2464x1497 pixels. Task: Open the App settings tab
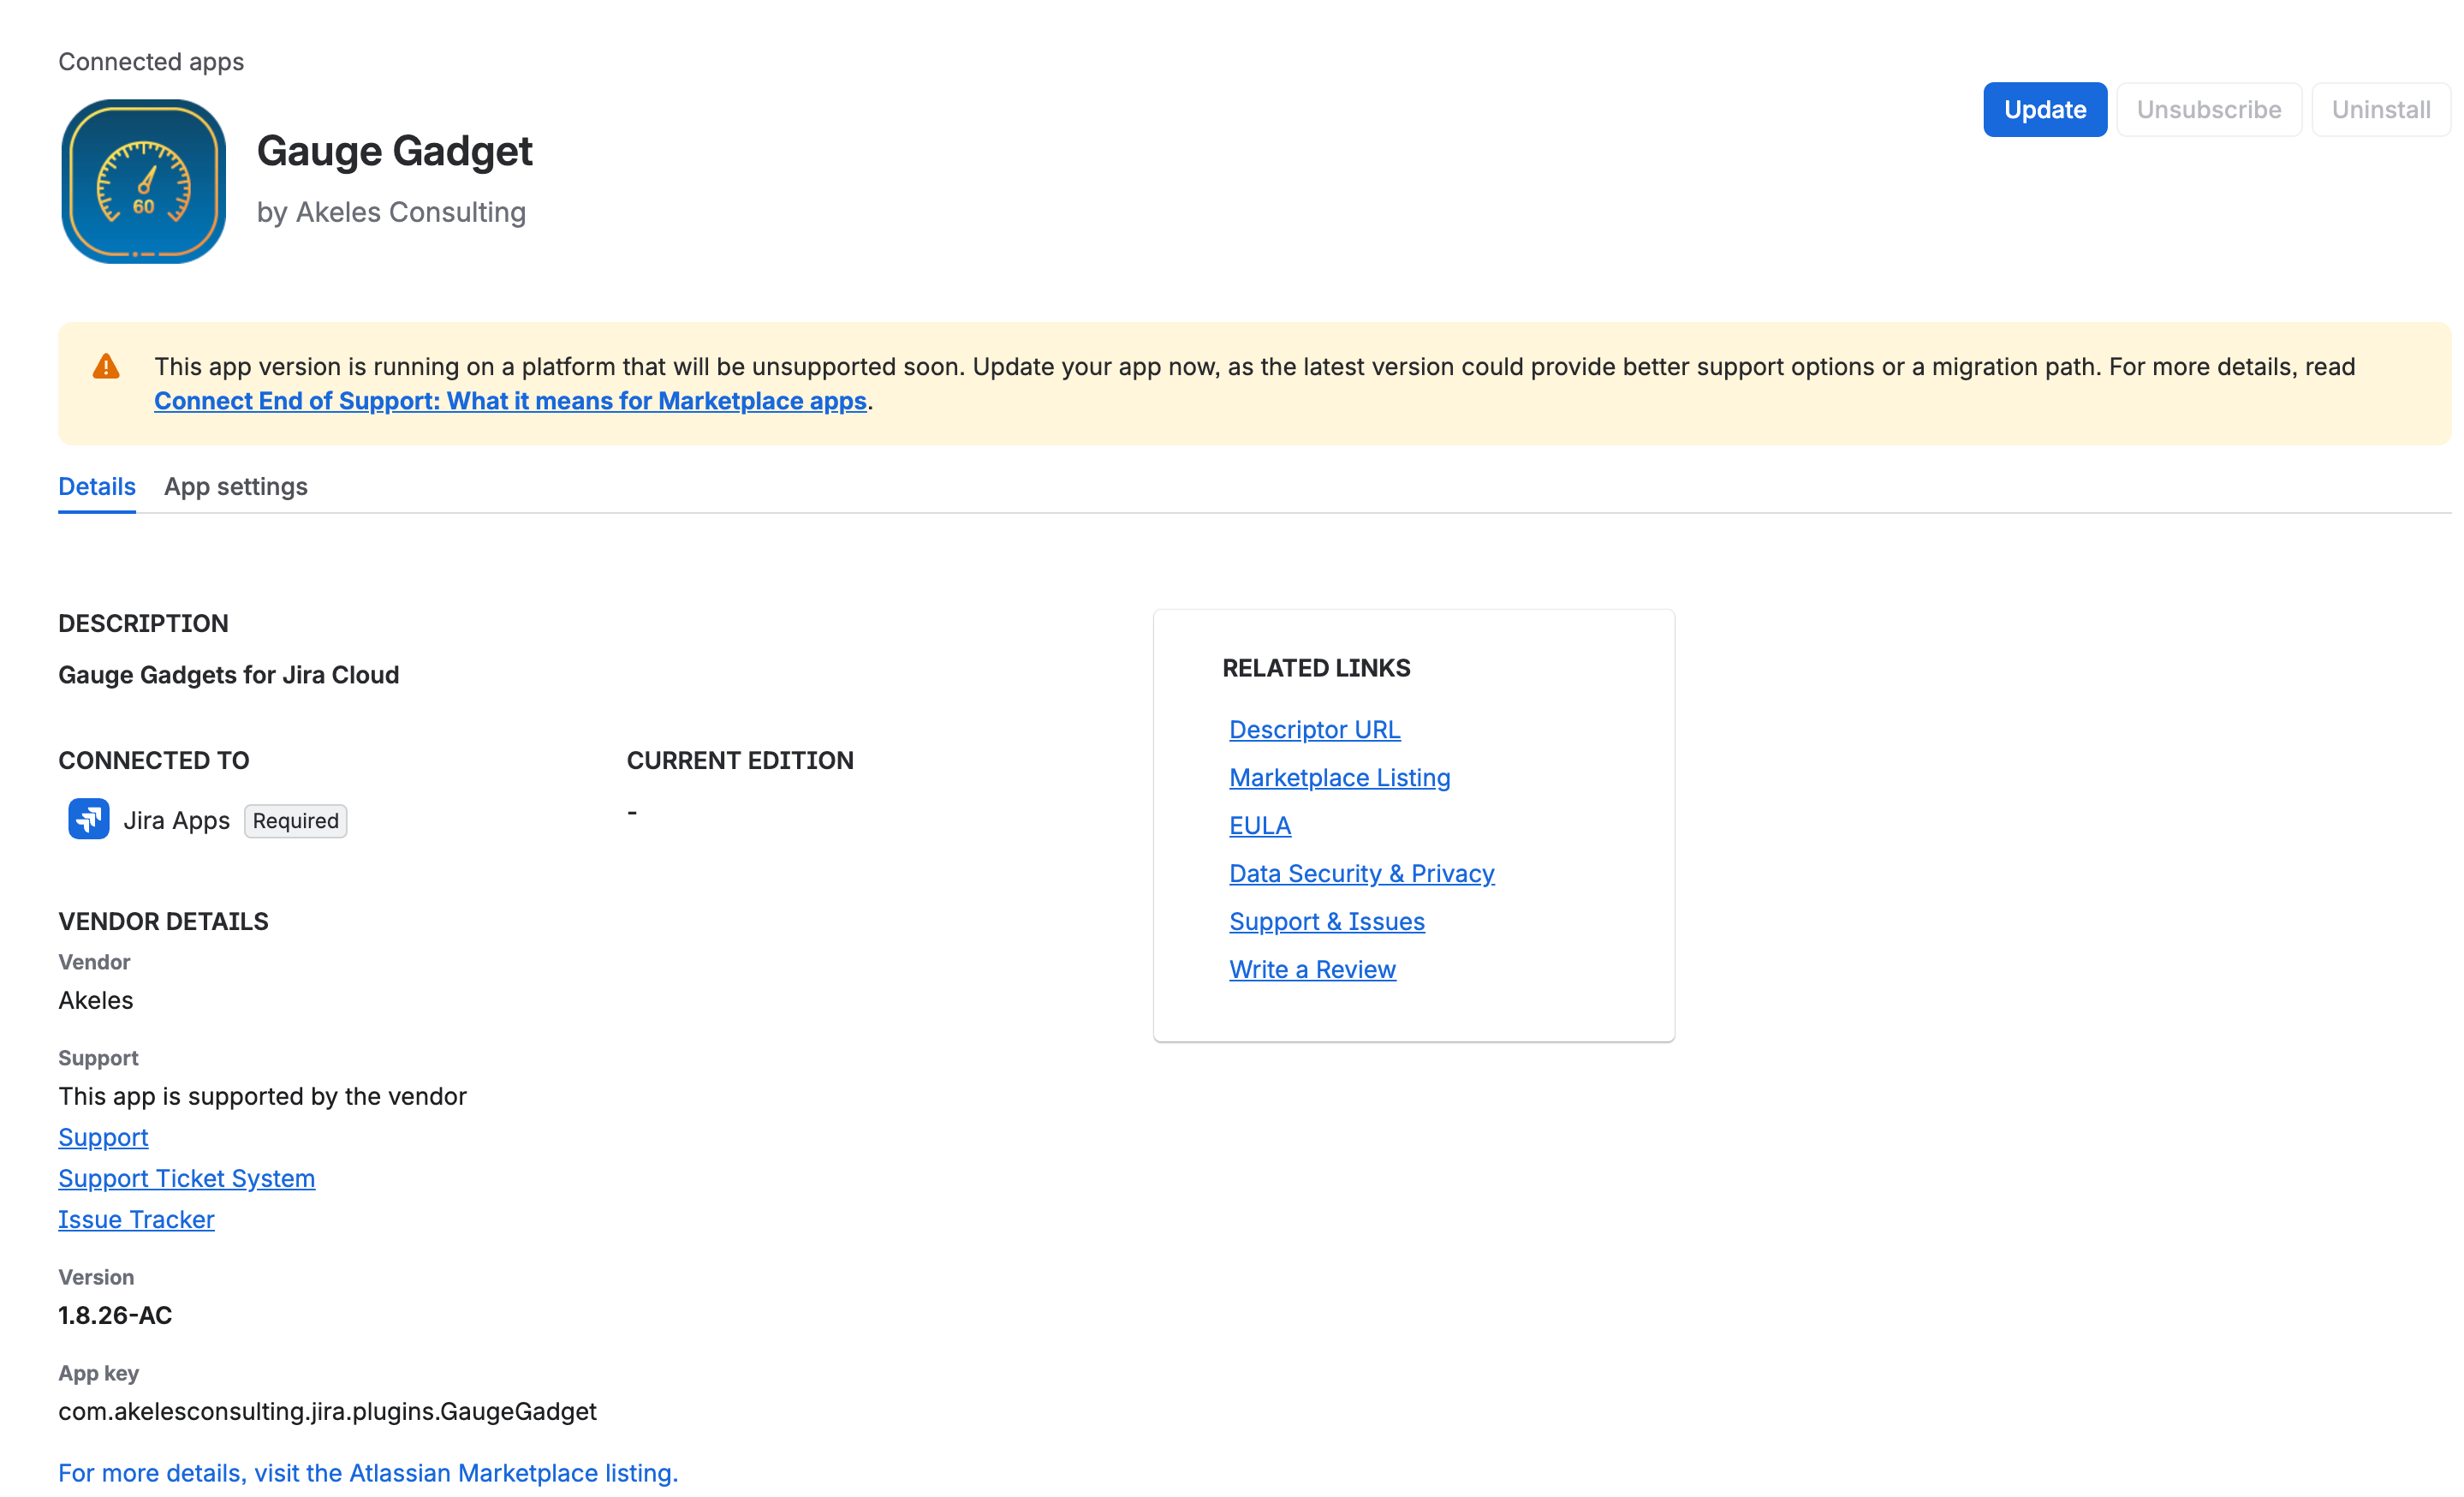click(x=236, y=487)
